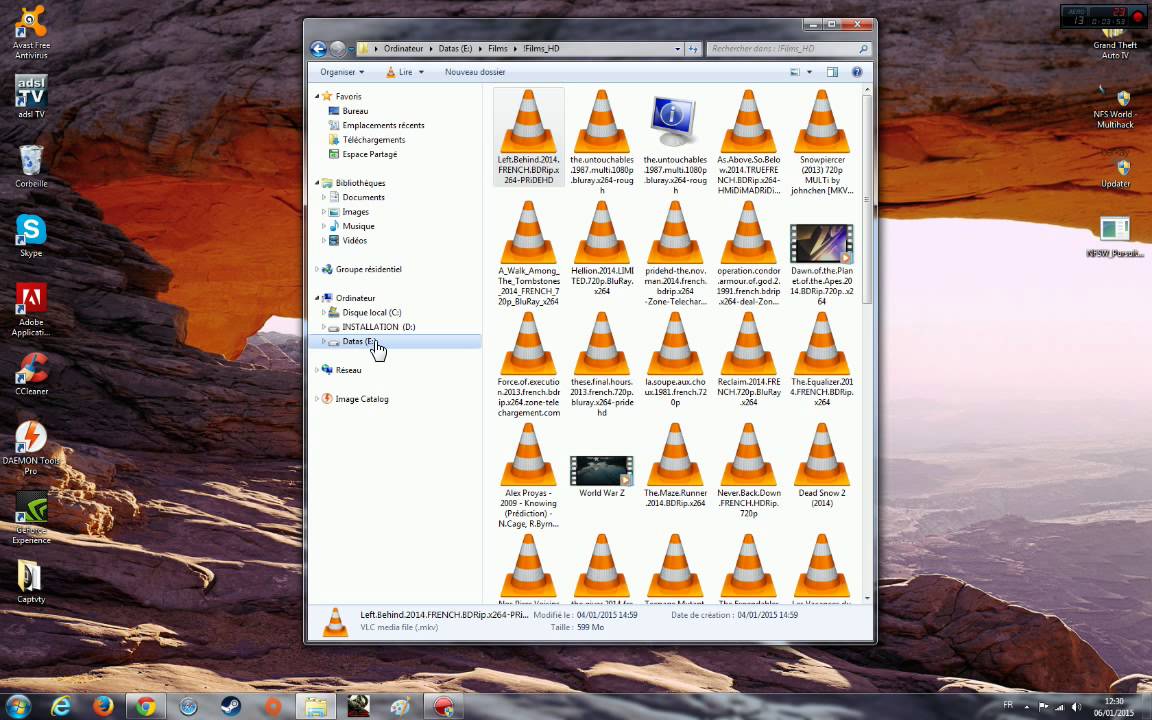The image size is (1152, 720).
Task: Open the change view options dropdown arrow
Action: point(810,72)
